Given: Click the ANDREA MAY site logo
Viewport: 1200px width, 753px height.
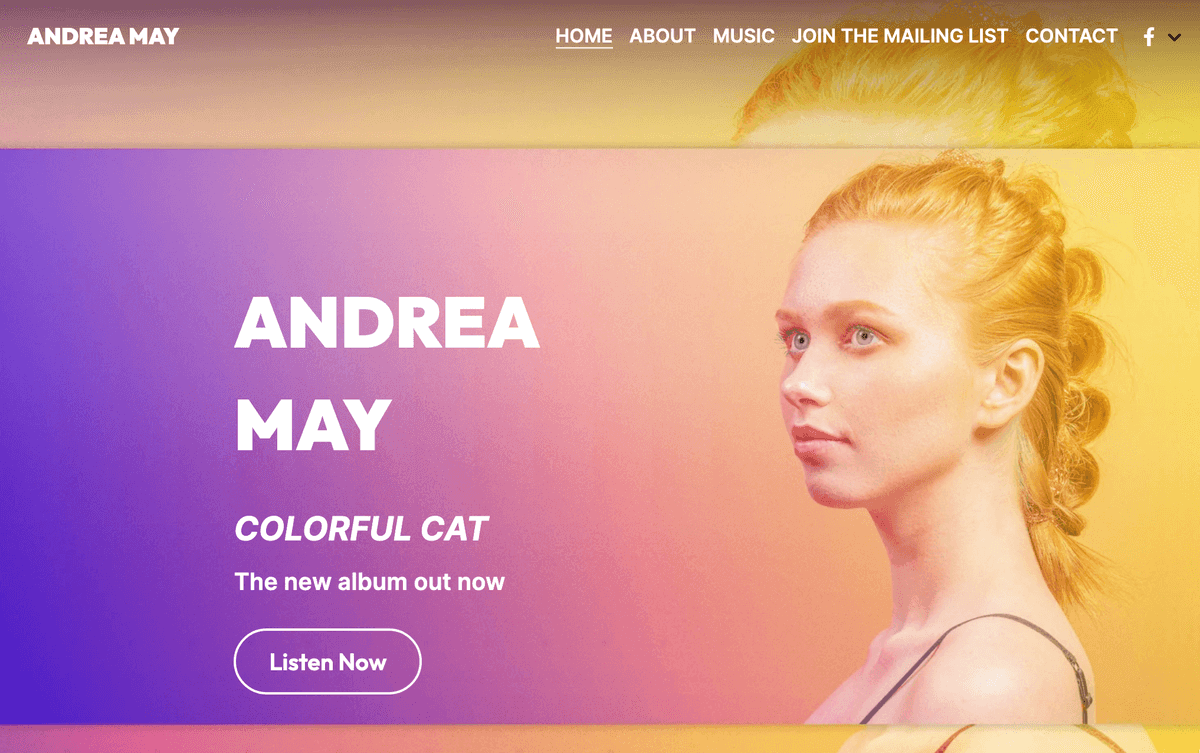Looking at the screenshot, I should coord(103,37).
